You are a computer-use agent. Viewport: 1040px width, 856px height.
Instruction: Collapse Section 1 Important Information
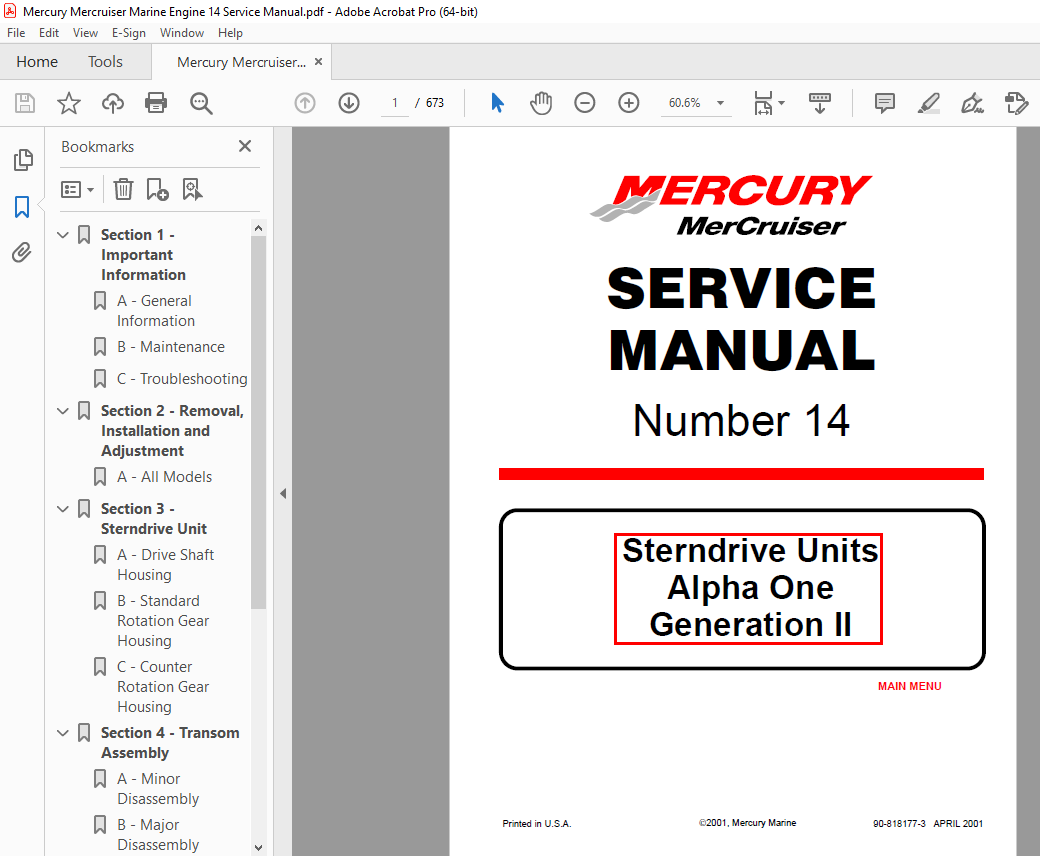[x=63, y=235]
